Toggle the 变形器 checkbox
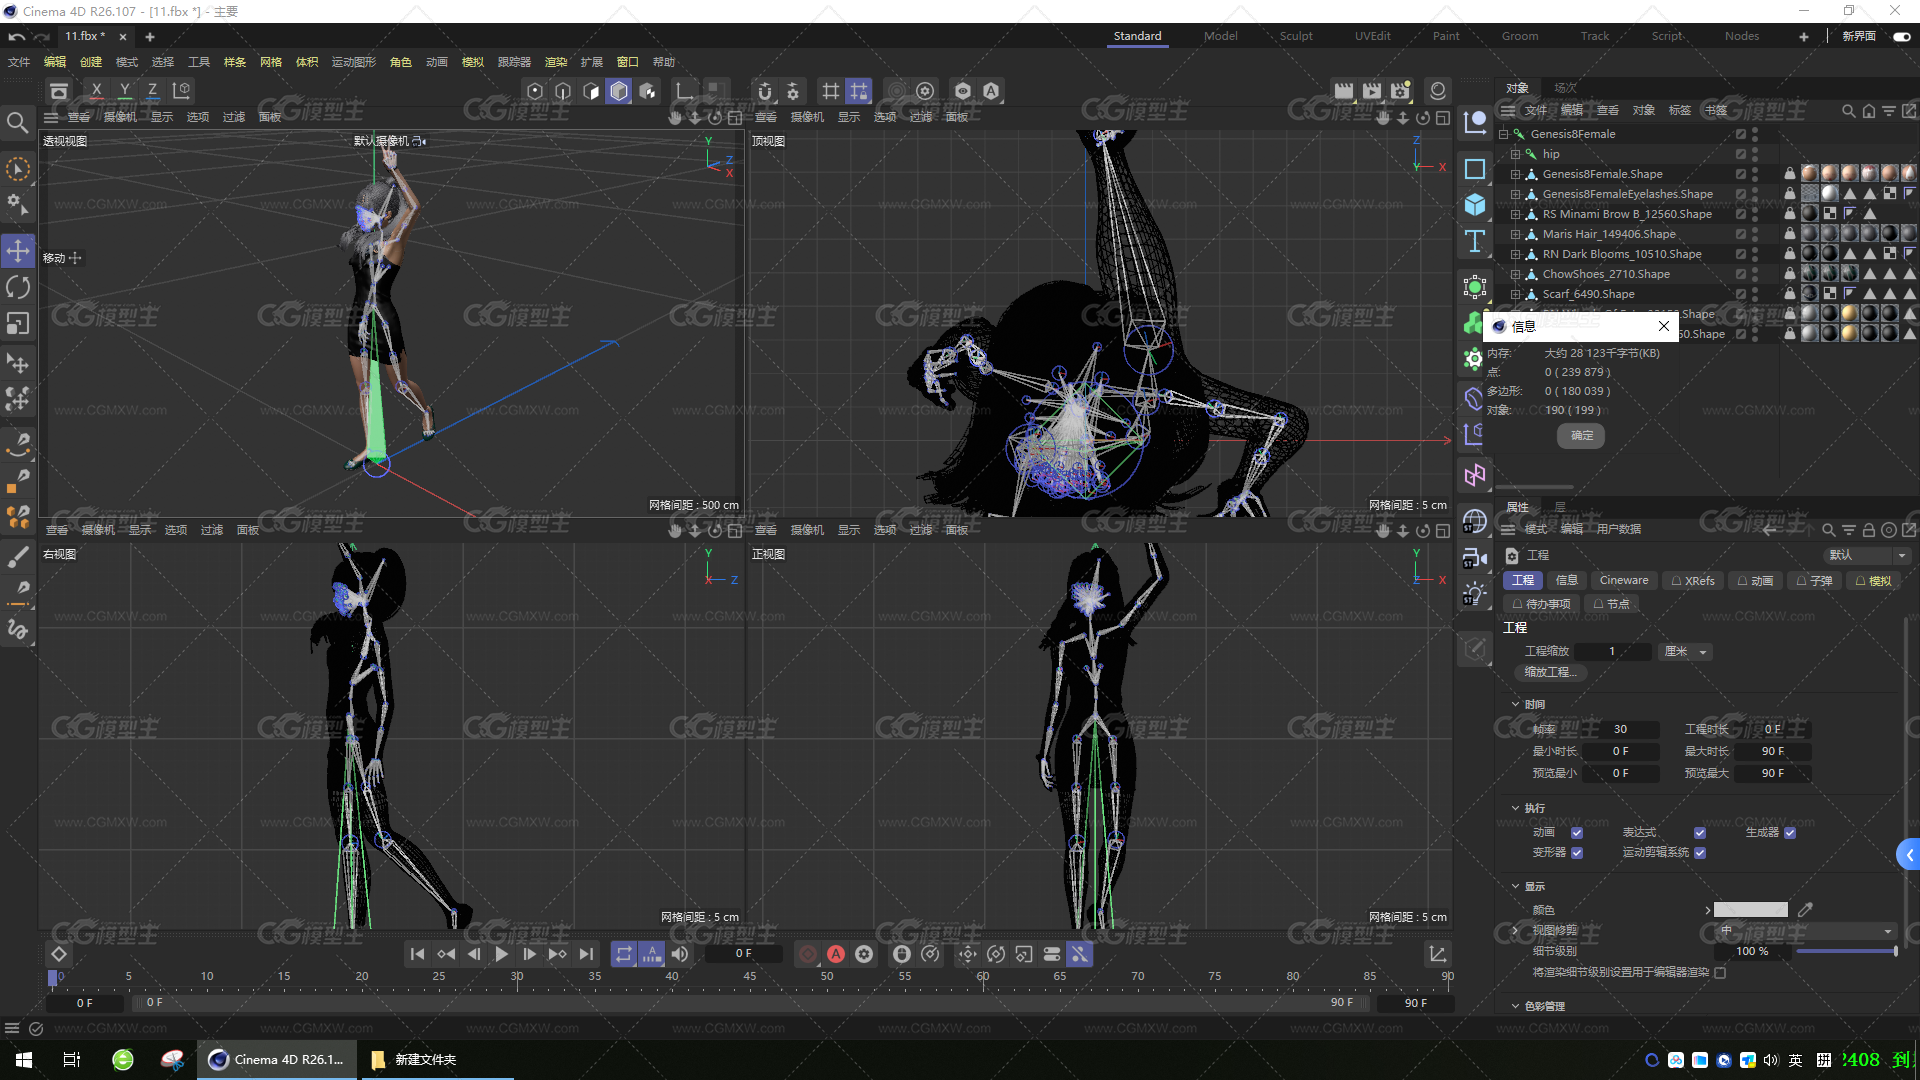 point(1577,853)
